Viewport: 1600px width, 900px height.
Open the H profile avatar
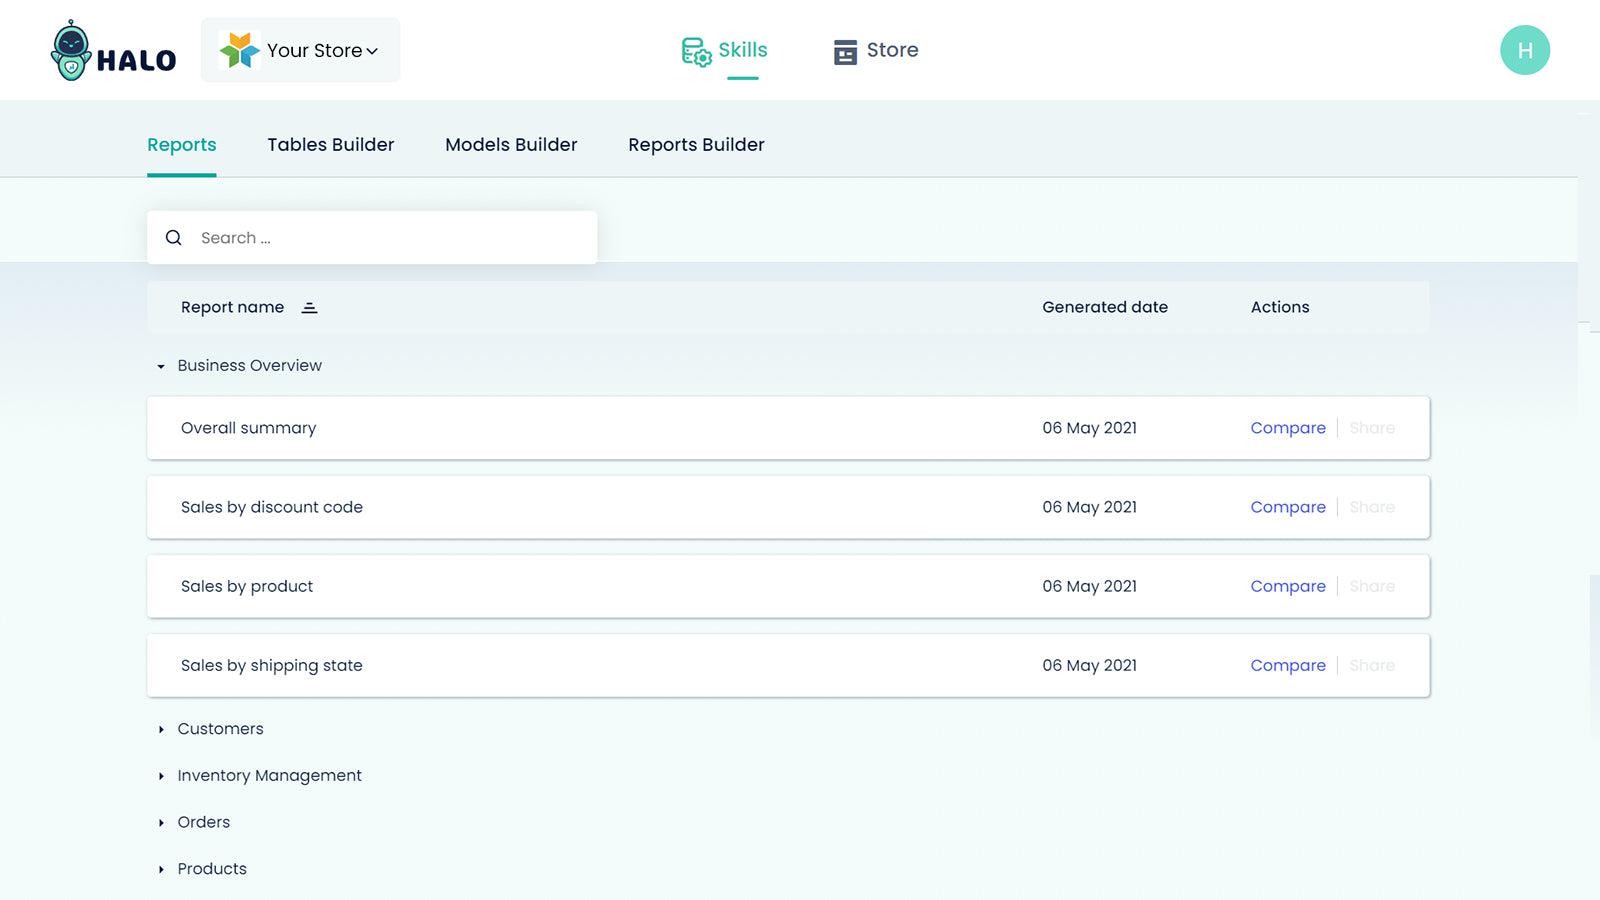point(1525,49)
